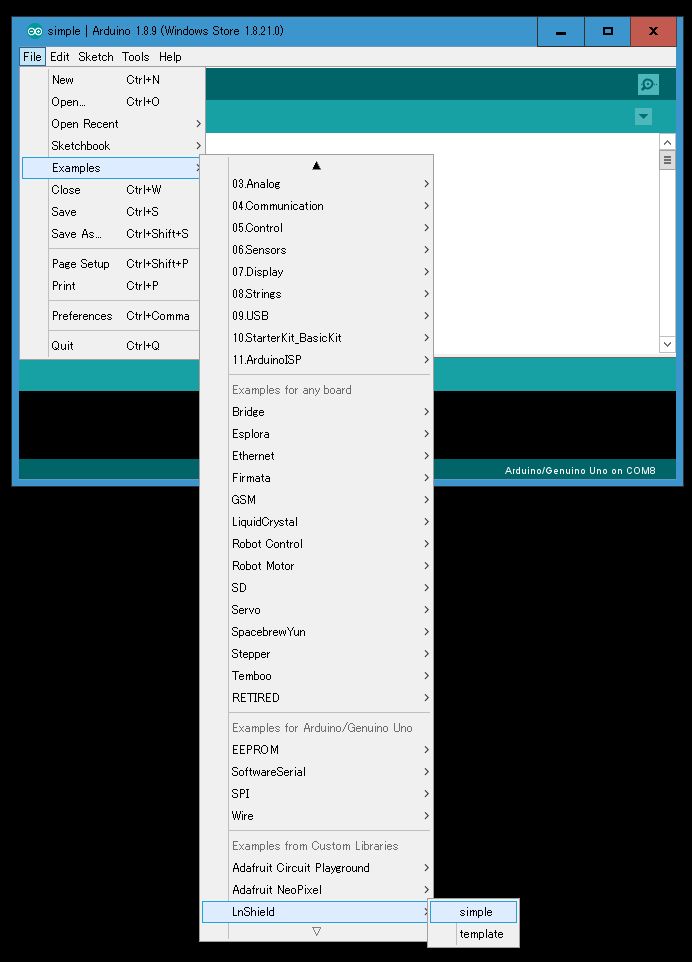Image resolution: width=692 pixels, height=962 pixels.
Task: Open the tab dropdown arrow button
Action: coord(643,116)
